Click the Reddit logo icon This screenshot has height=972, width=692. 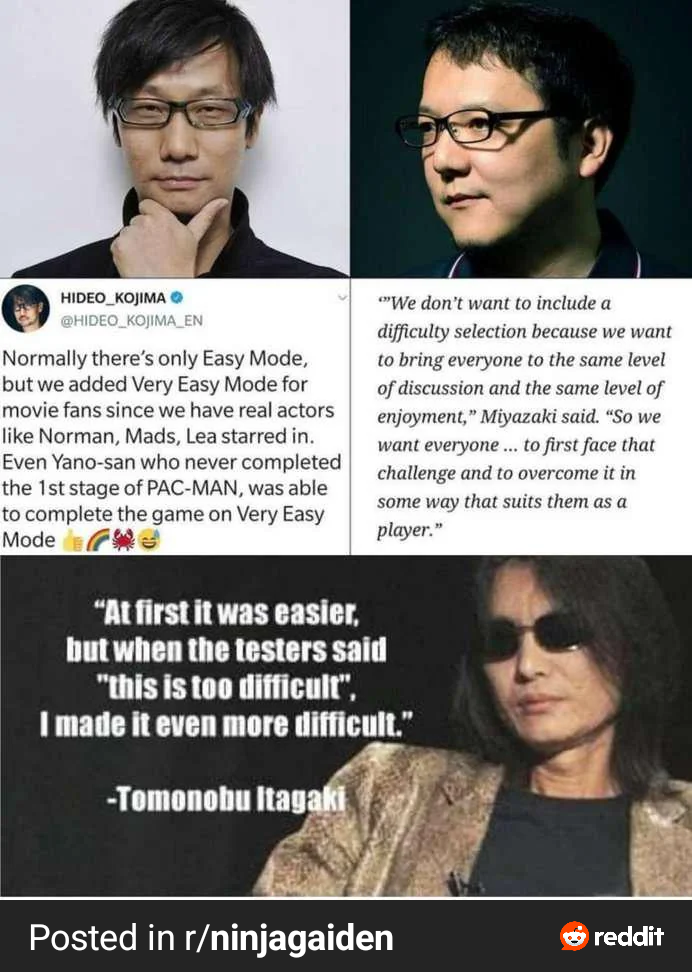click(574, 935)
